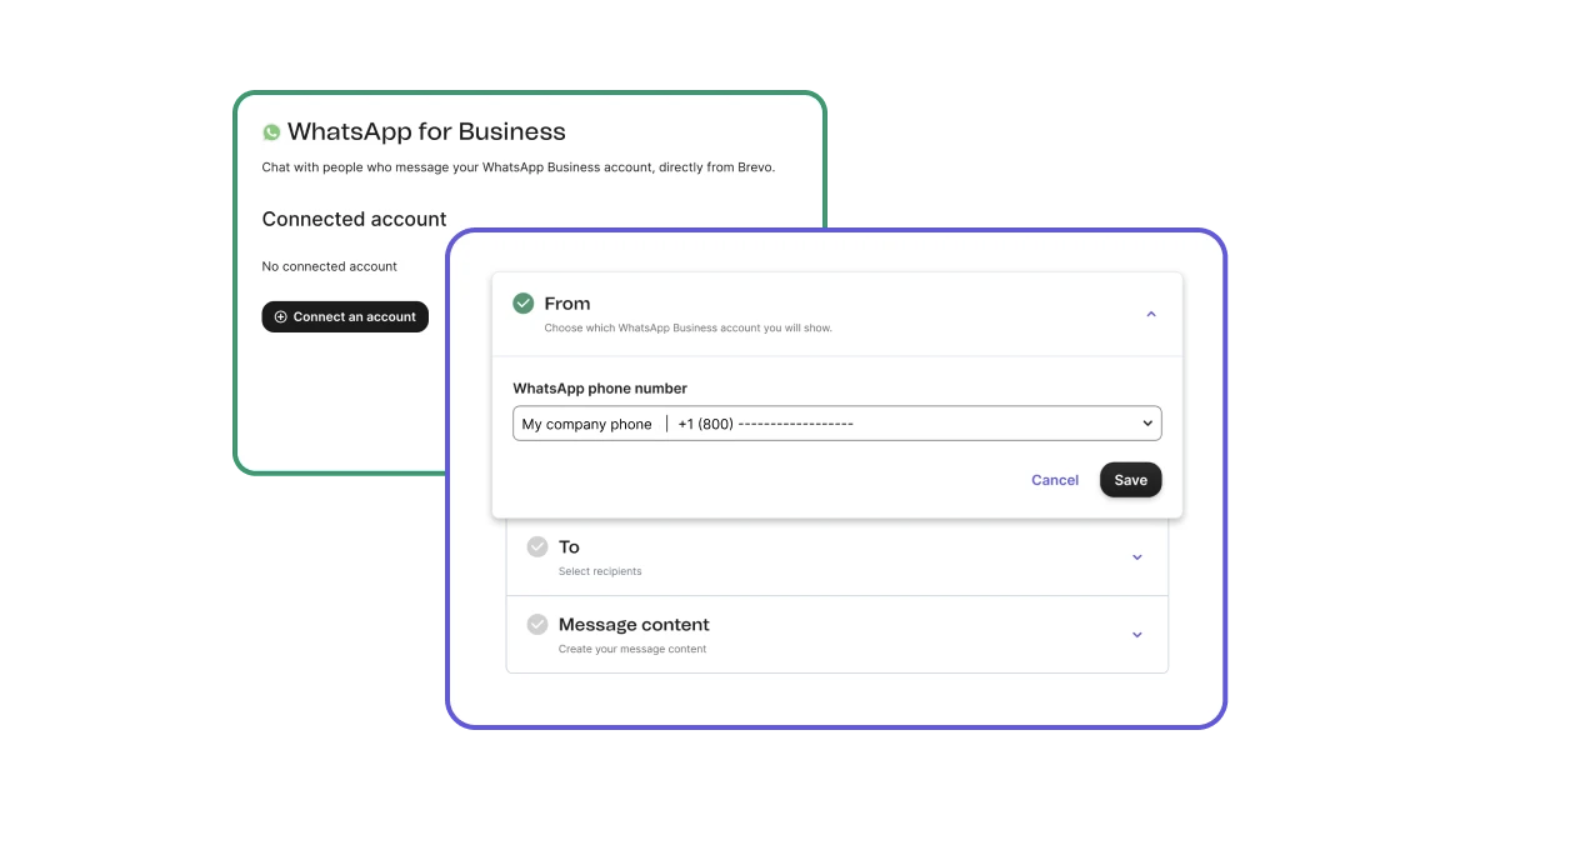Save the From settings
Viewport: 1576px width, 850px height.
tap(1131, 480)
